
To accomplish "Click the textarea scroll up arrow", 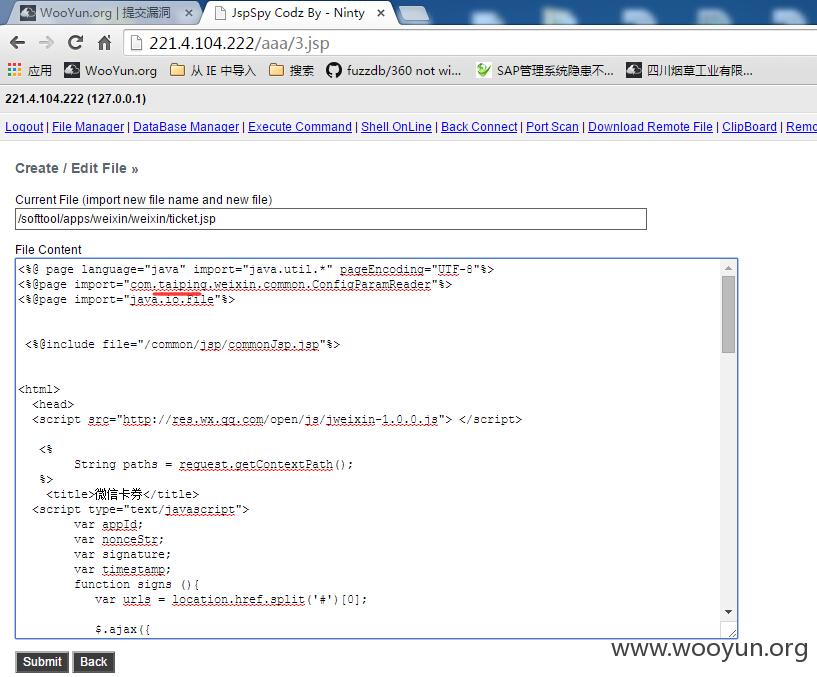I will [x=728, y=268].
